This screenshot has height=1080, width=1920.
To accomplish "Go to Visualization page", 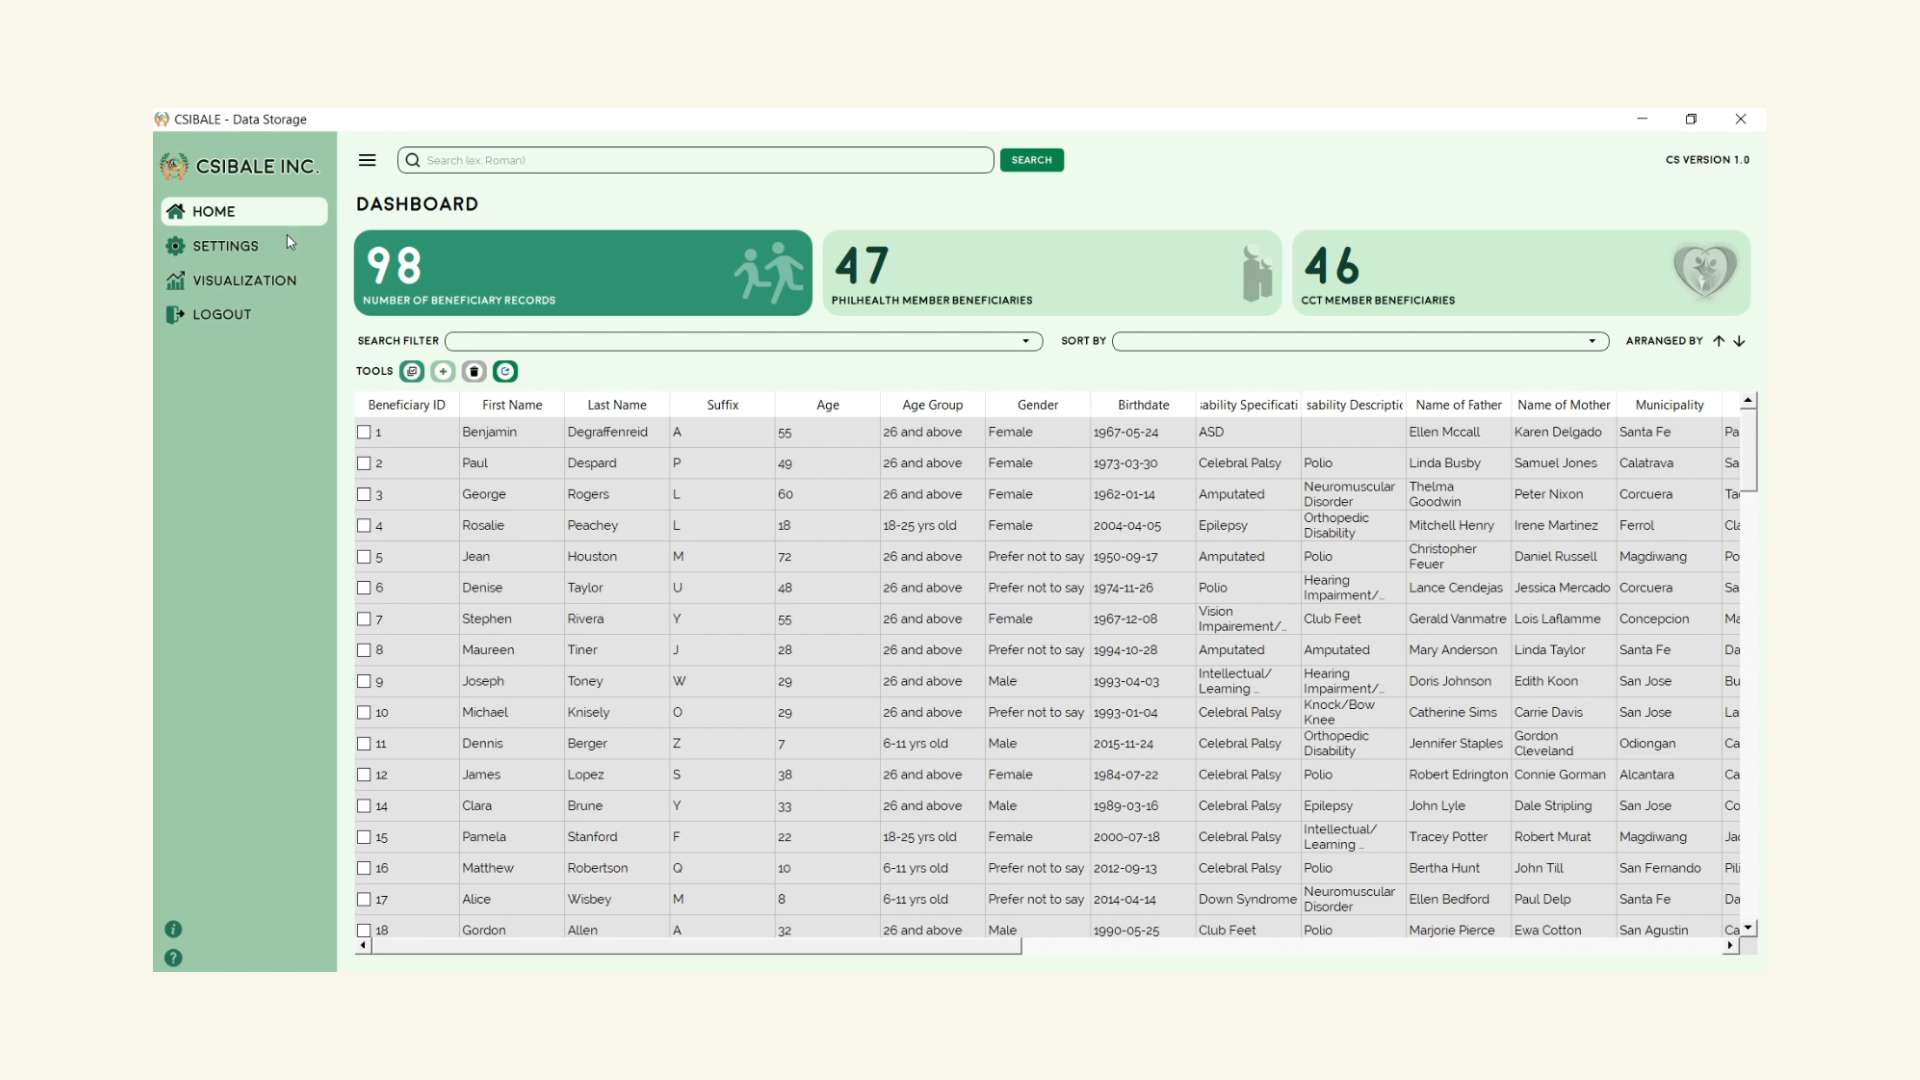I will (x=244, y=280).
